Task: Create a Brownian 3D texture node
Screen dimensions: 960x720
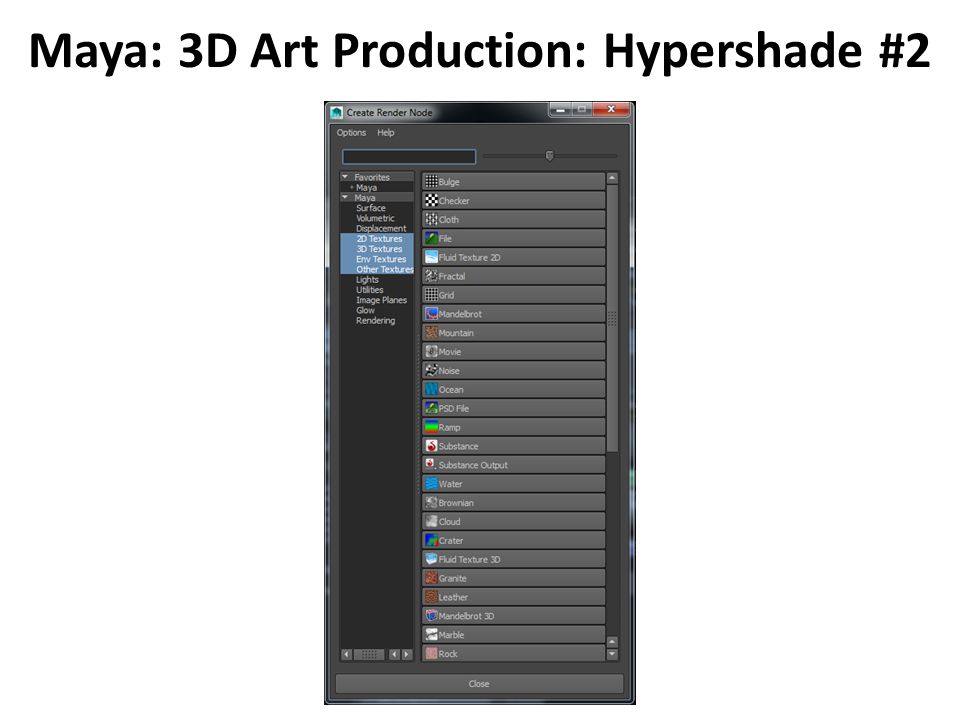Action: click(x=513, y=503)
